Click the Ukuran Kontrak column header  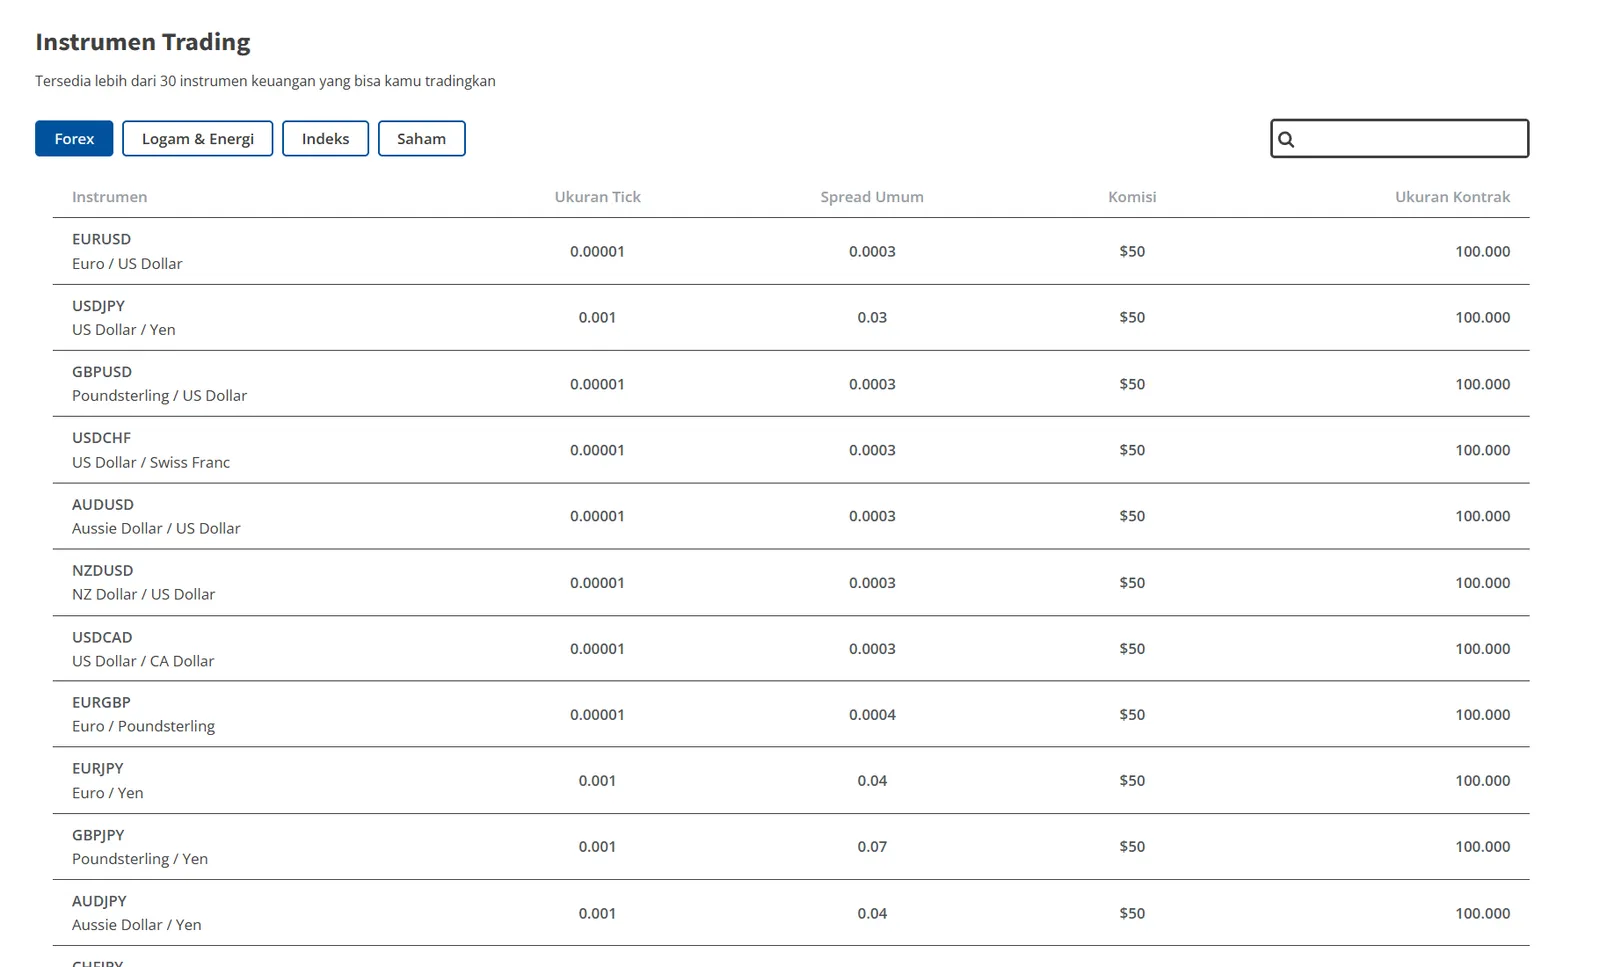pyautogui.click(x=1453, y=197)
